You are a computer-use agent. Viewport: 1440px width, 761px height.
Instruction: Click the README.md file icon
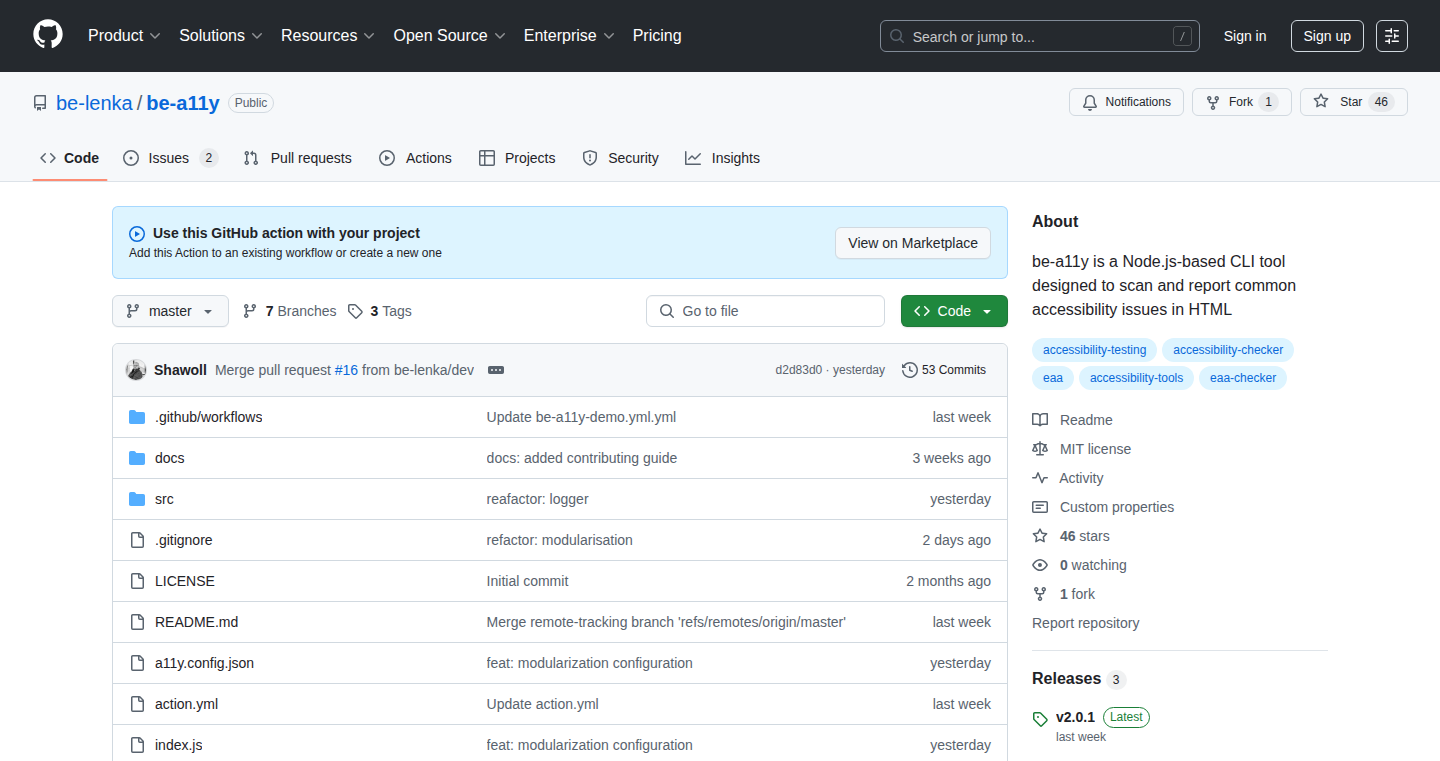click(137, 622)
